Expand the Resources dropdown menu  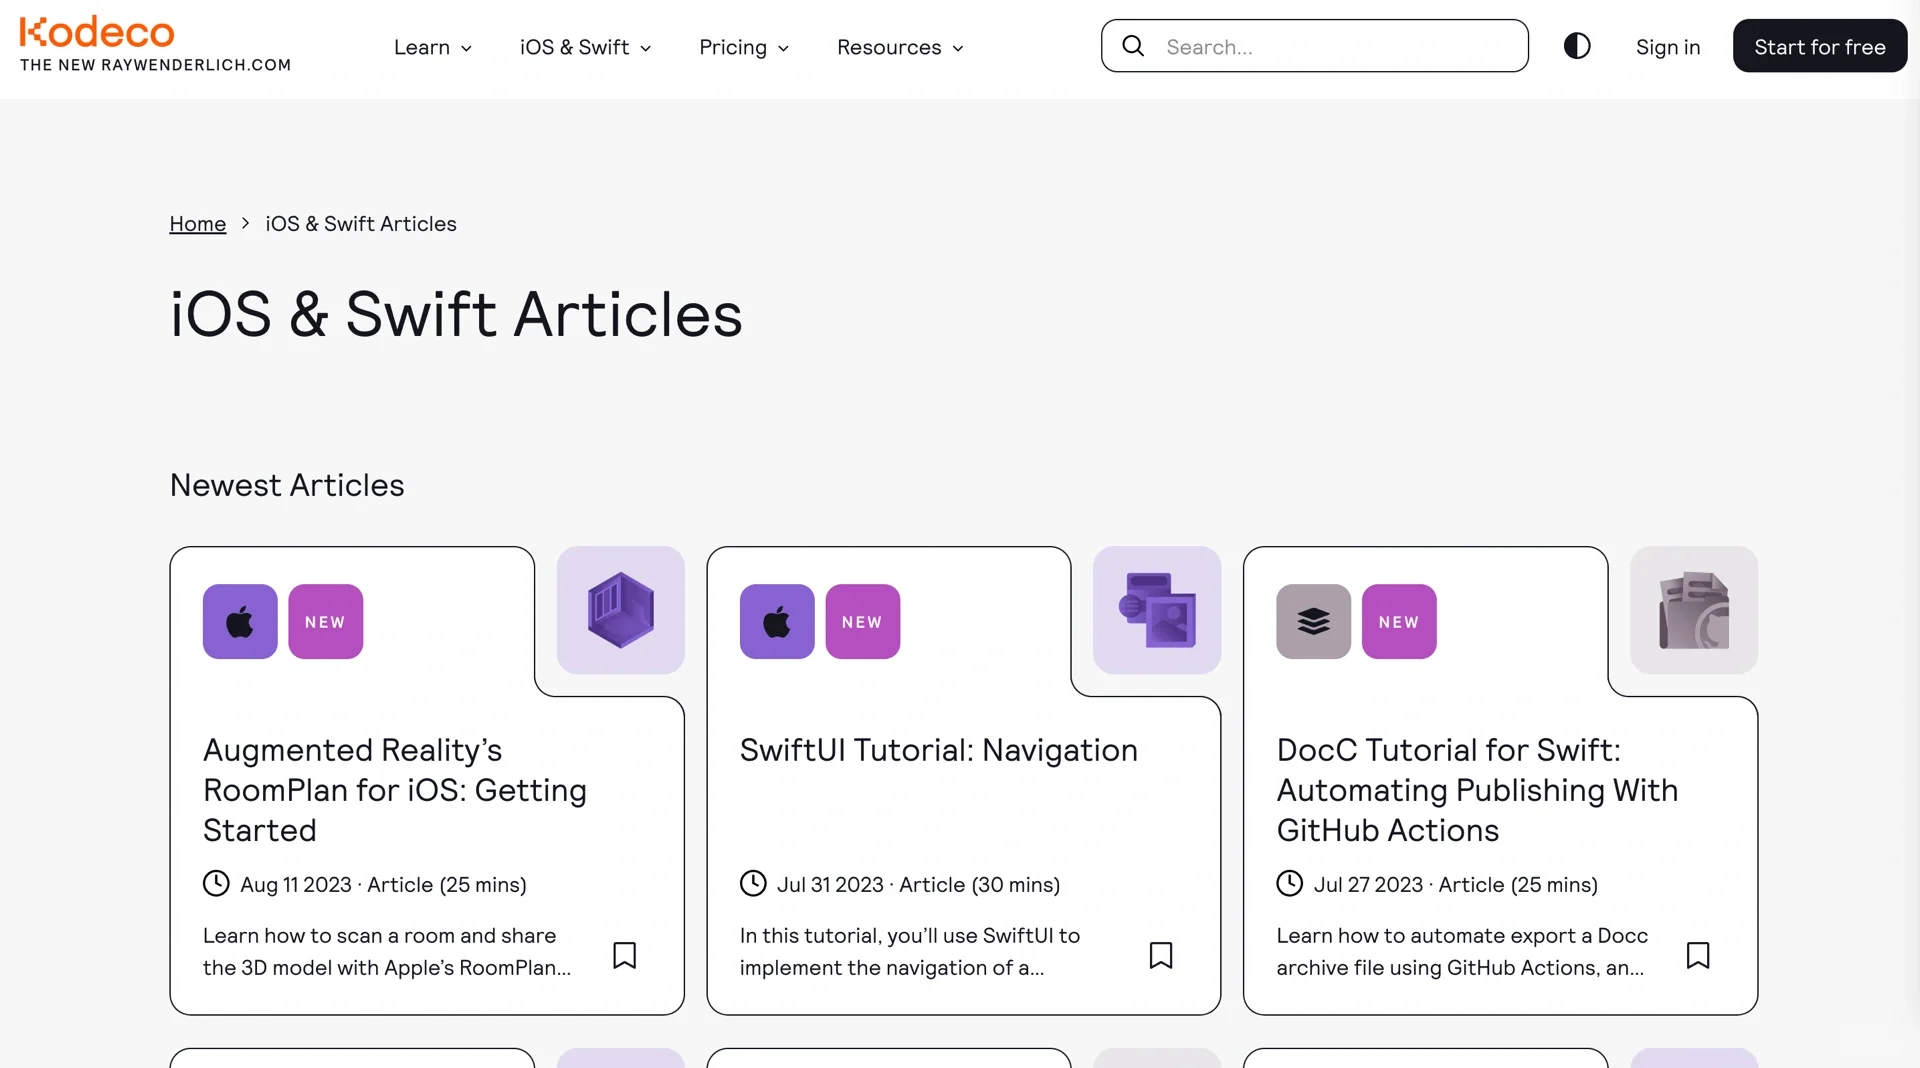click(x=900, y=47)
